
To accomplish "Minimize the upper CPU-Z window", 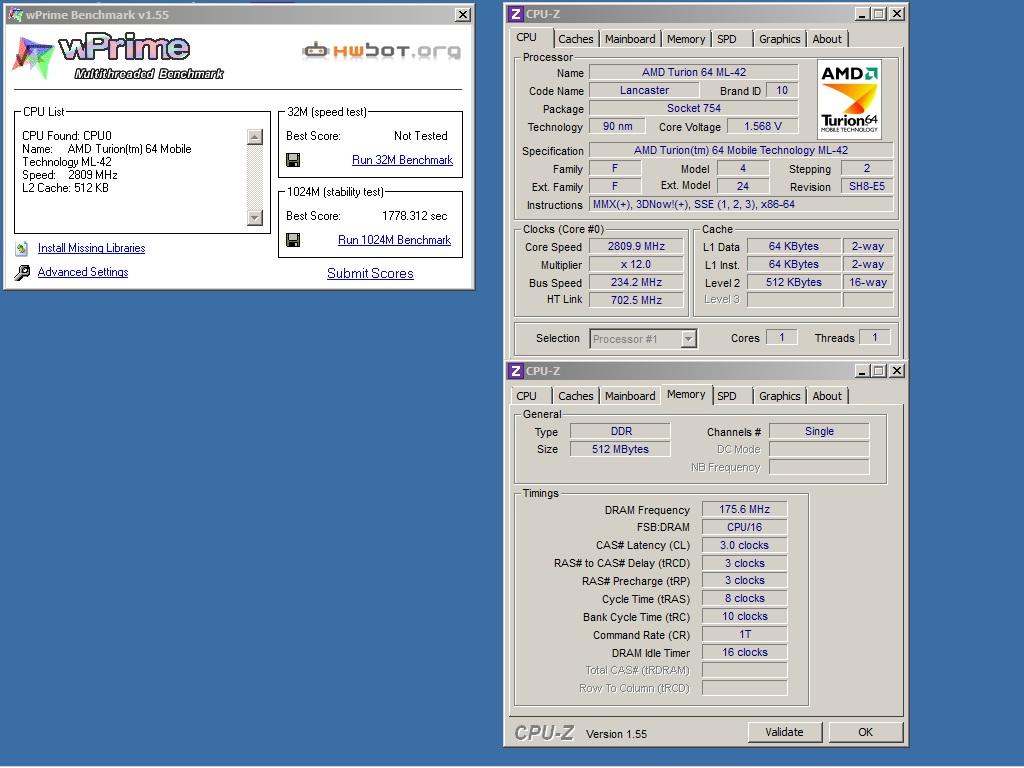I will (862, 14).
